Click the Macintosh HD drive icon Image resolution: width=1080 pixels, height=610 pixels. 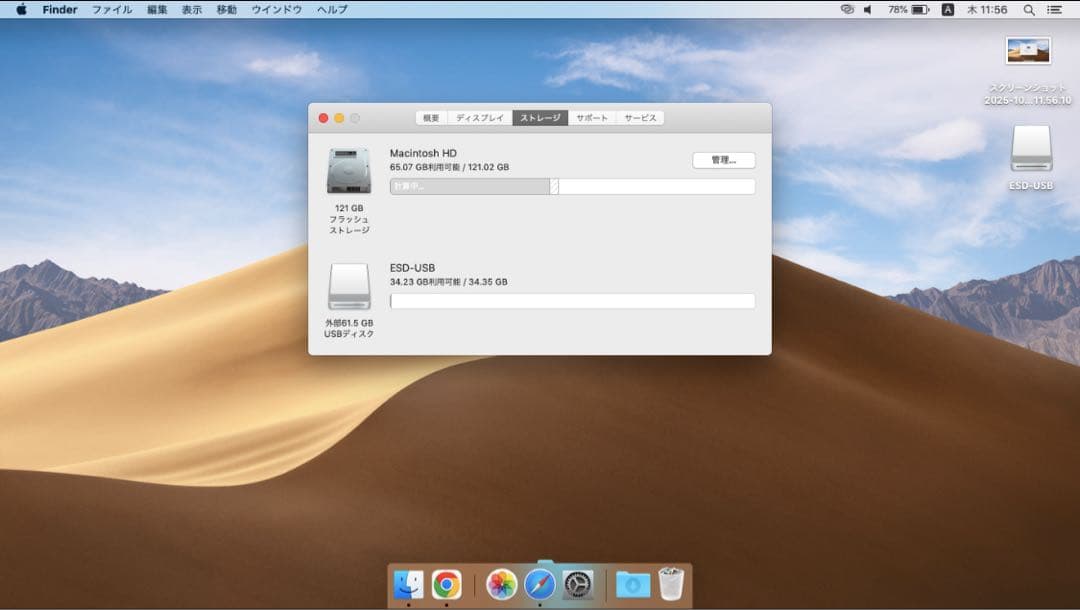(349, 170)
